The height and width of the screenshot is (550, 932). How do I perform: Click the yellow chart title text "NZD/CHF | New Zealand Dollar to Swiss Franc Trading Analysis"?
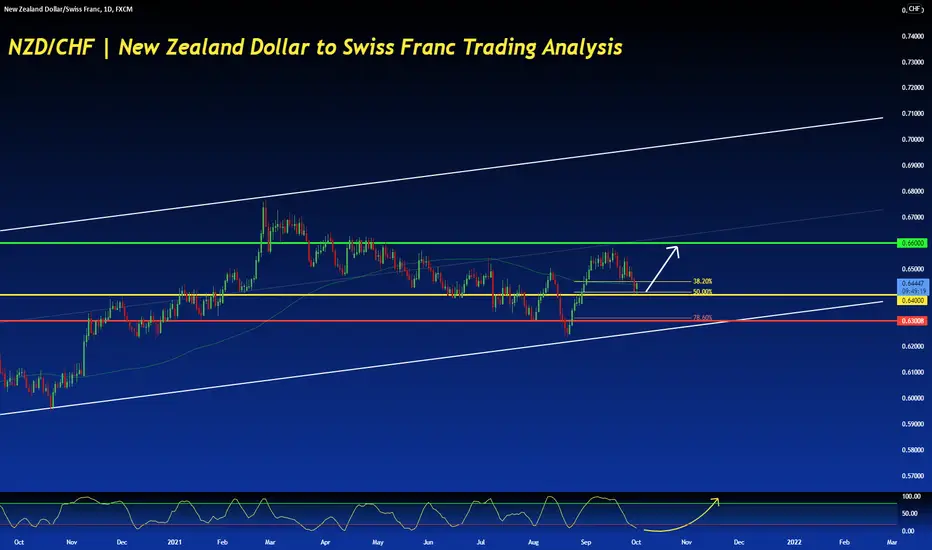point(315,47)
